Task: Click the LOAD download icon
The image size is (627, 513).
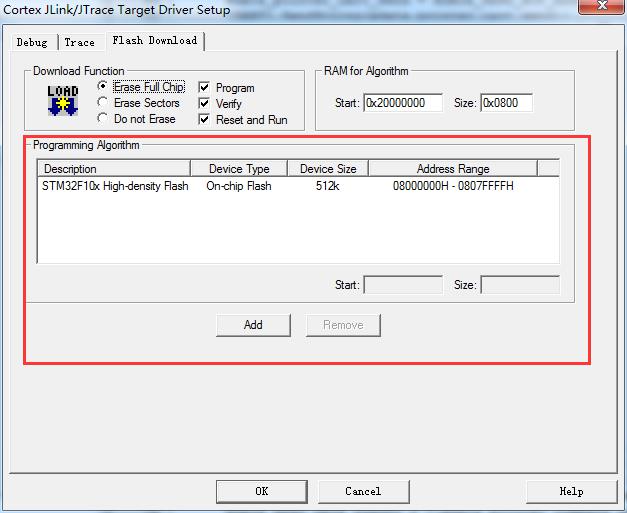Action: click(x=63, y=101)
